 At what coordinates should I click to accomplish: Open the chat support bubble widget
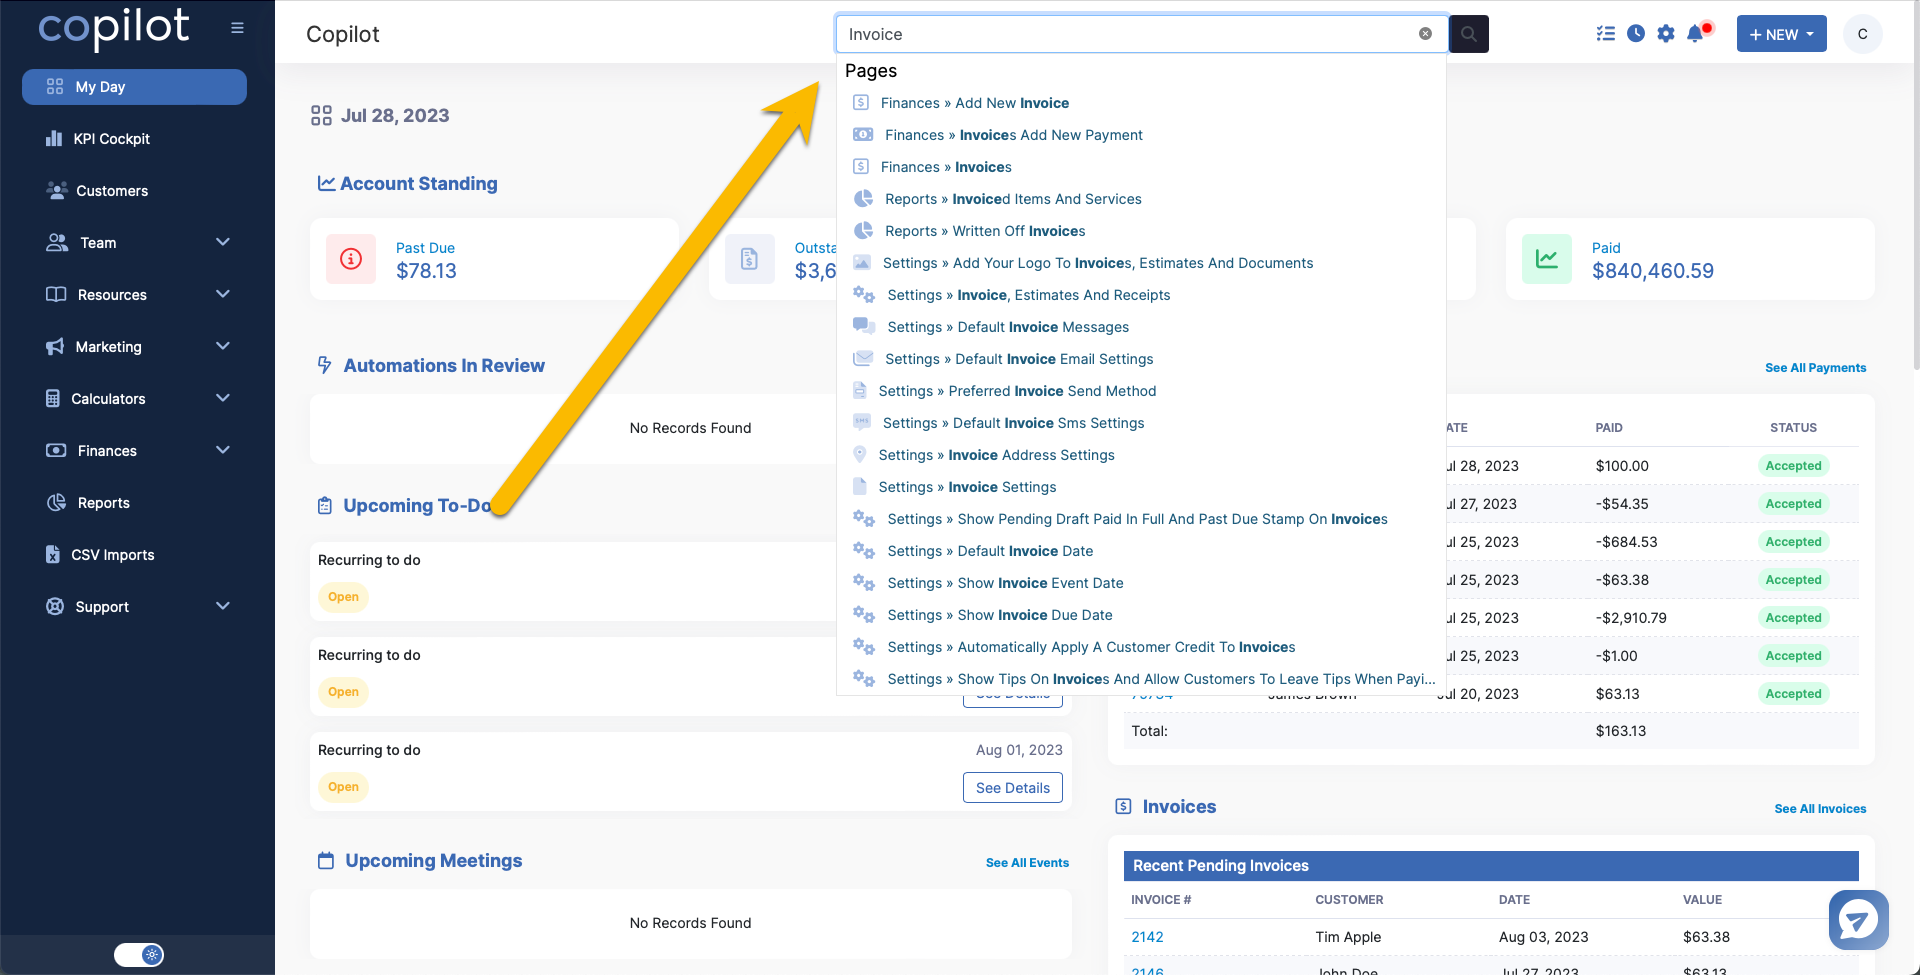click(1858, 919)
